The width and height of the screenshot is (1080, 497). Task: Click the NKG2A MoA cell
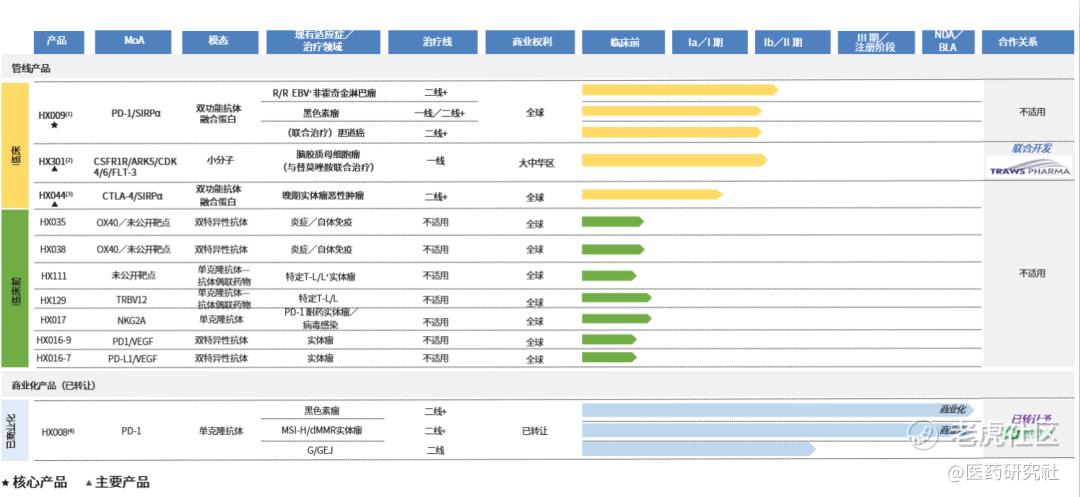pyautogui.click(x=132, y=320)
